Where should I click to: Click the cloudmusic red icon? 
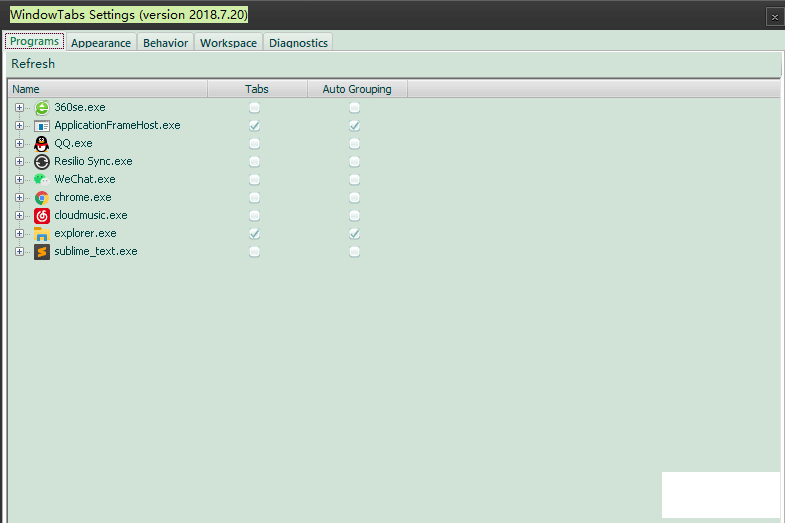click(x=42, y=216)
